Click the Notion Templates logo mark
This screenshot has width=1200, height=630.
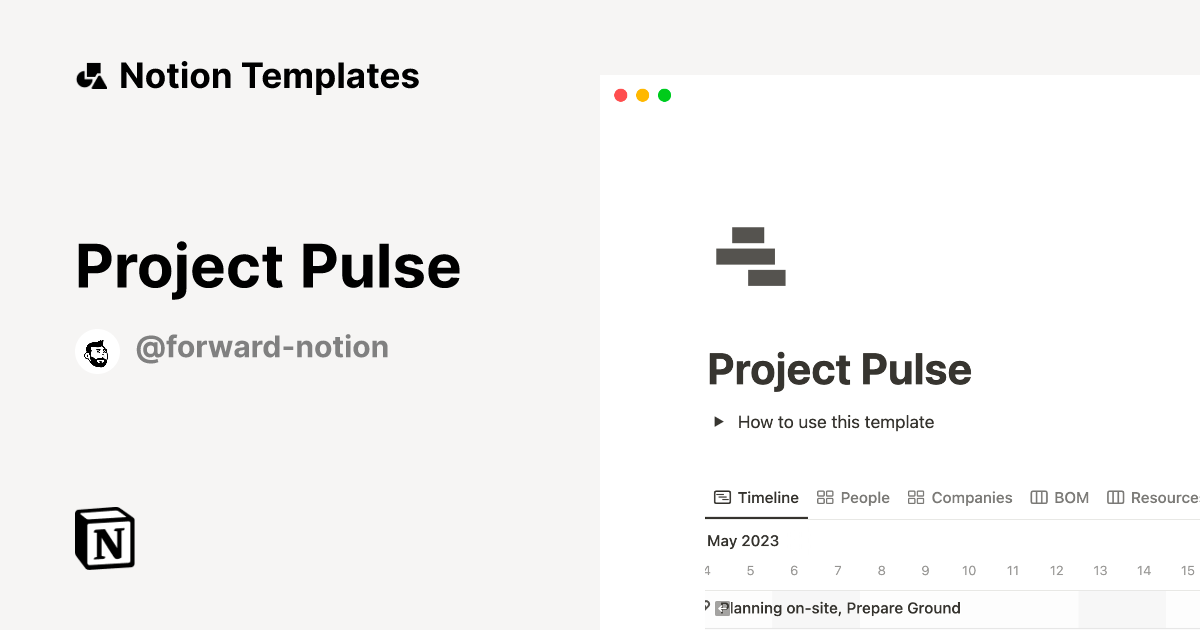pyautogui.click(x=91, y=75)
